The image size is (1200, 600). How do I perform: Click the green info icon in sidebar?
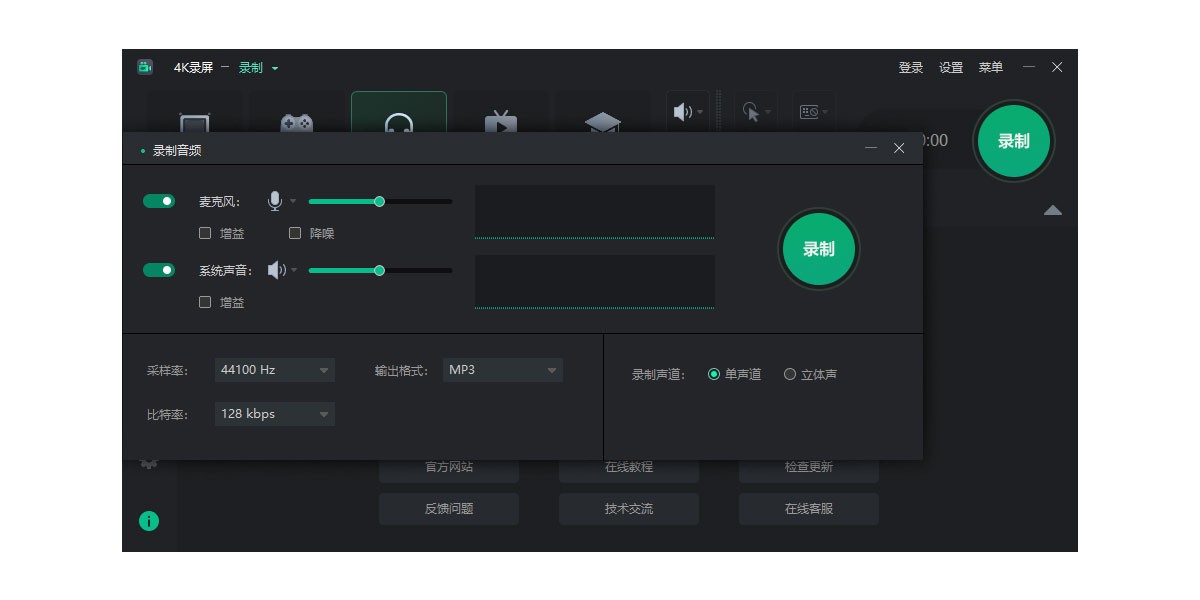[x=149, y=521]
